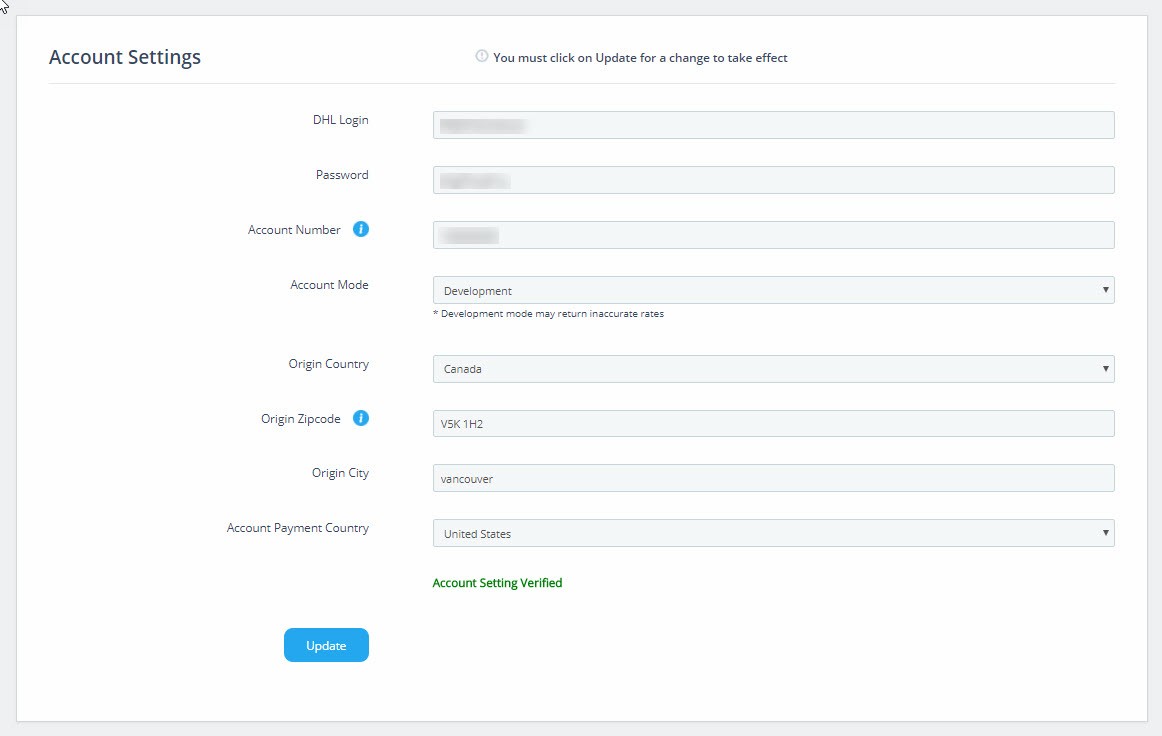Screen dimensions: 1162x736
Task: Click the notice icon beside the Update reminder
Action: point(482,56)
